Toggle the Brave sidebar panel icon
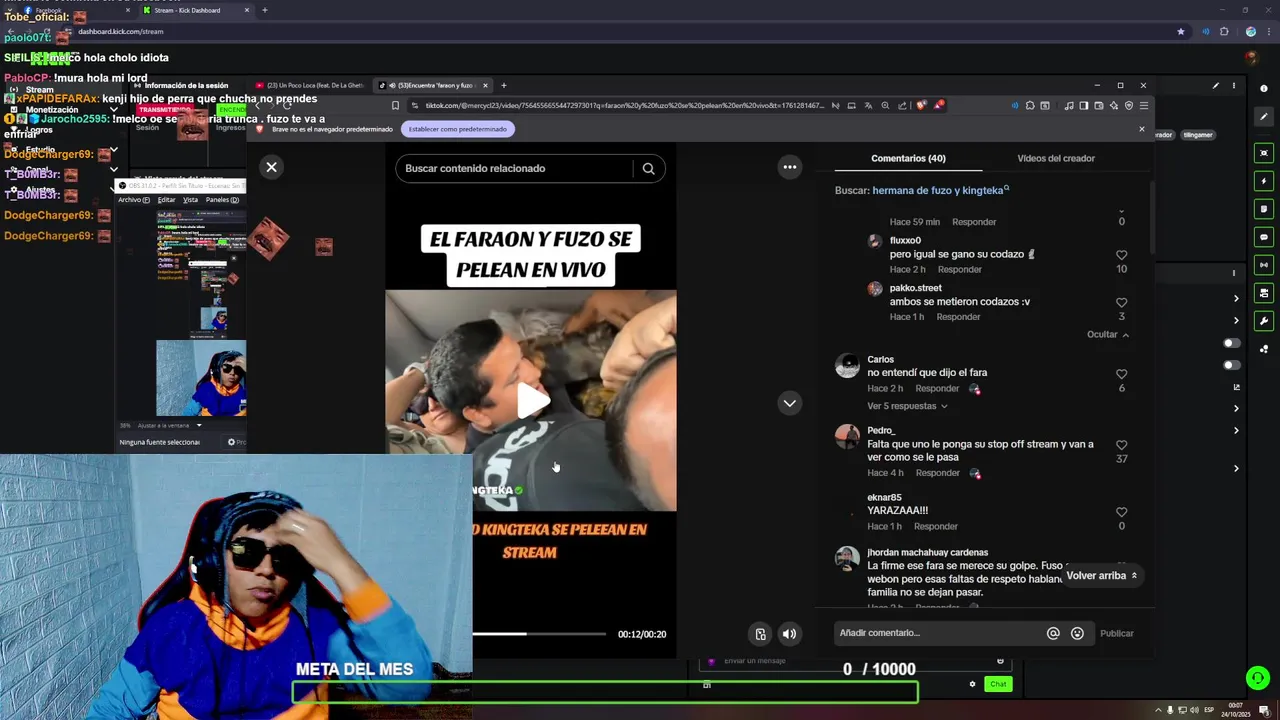This screenshot has width=1280, height=720. [1084, 105]
